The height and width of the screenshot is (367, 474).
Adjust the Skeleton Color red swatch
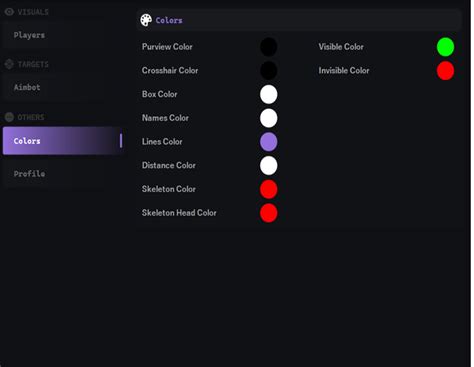[x=269, y=189]
